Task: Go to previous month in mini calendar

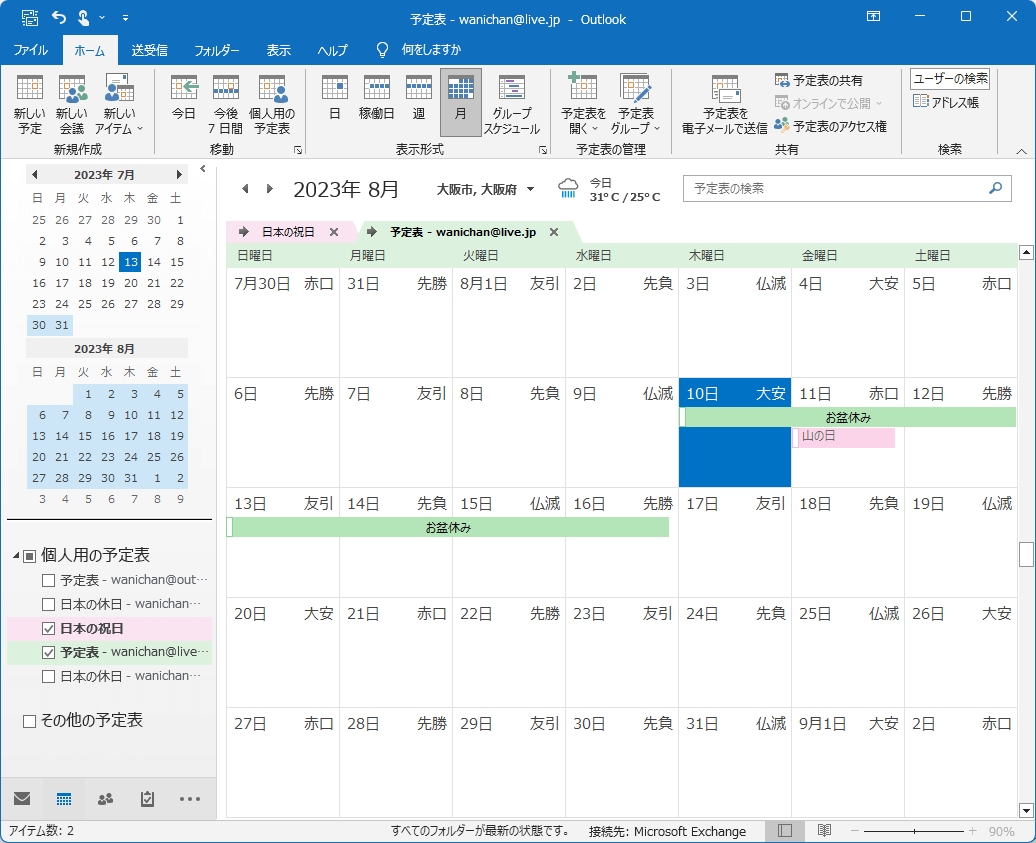Action: click(34, 174)
